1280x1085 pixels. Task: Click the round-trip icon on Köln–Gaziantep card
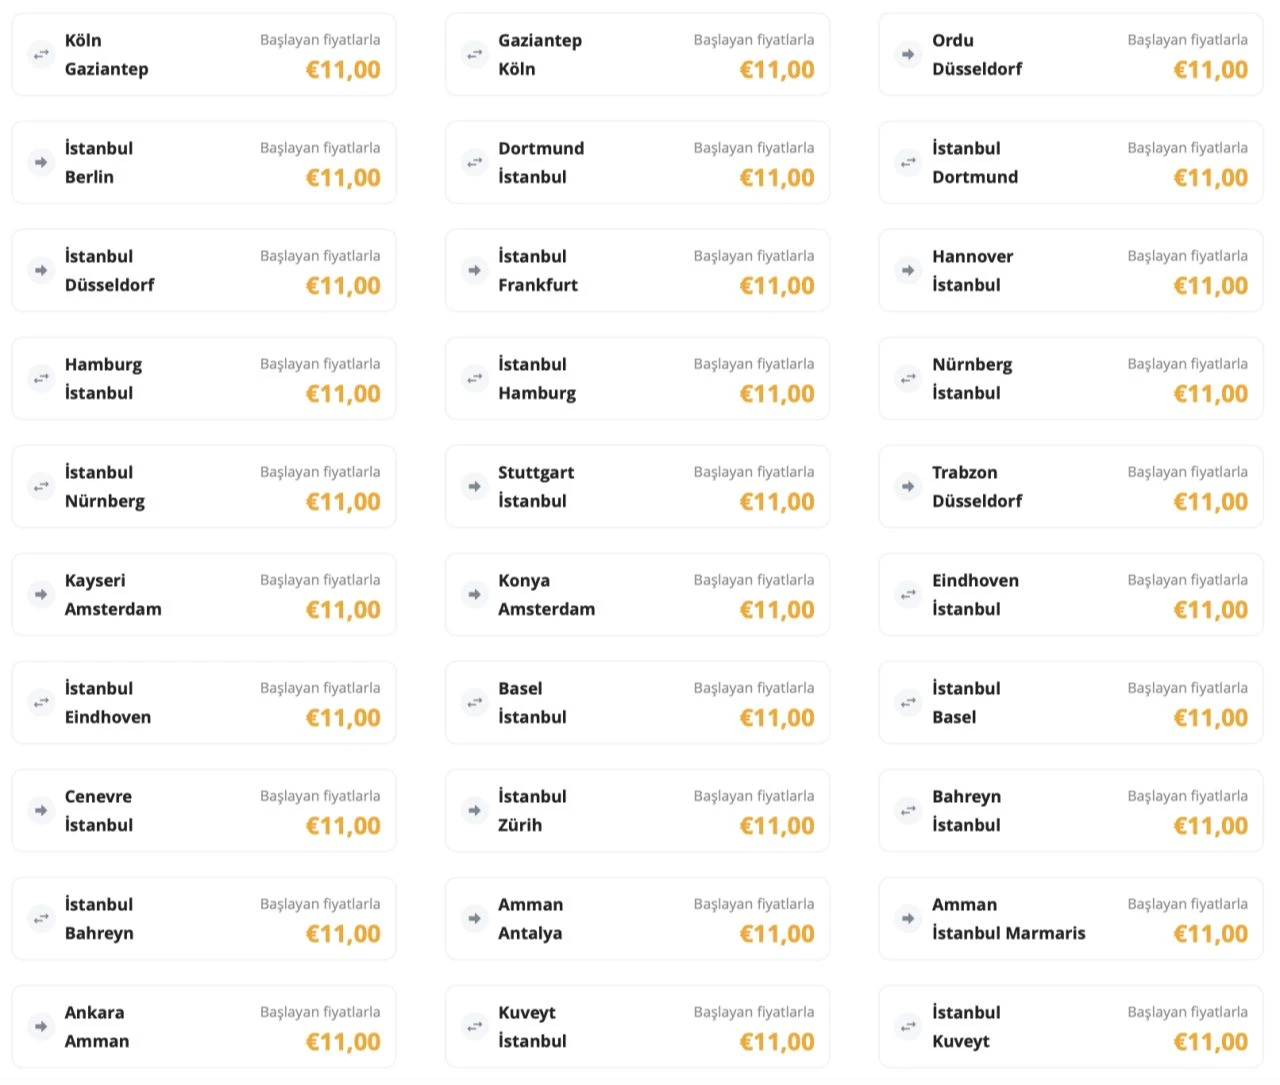coord(41,54)
